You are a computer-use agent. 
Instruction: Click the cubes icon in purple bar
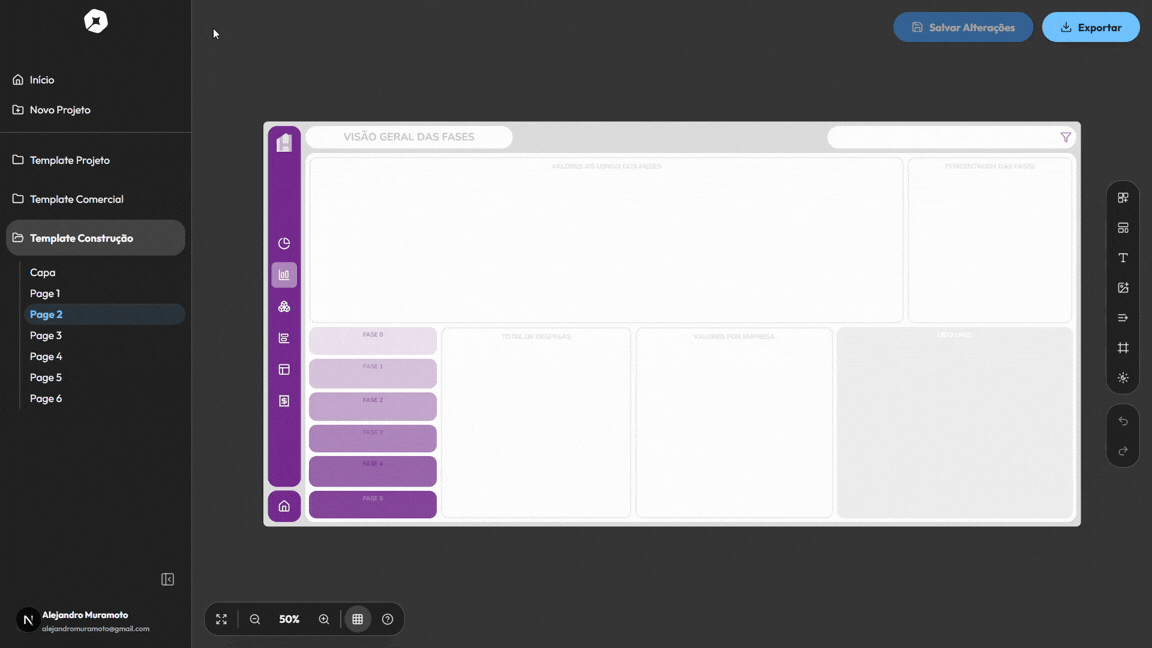[x=284, y=306]
